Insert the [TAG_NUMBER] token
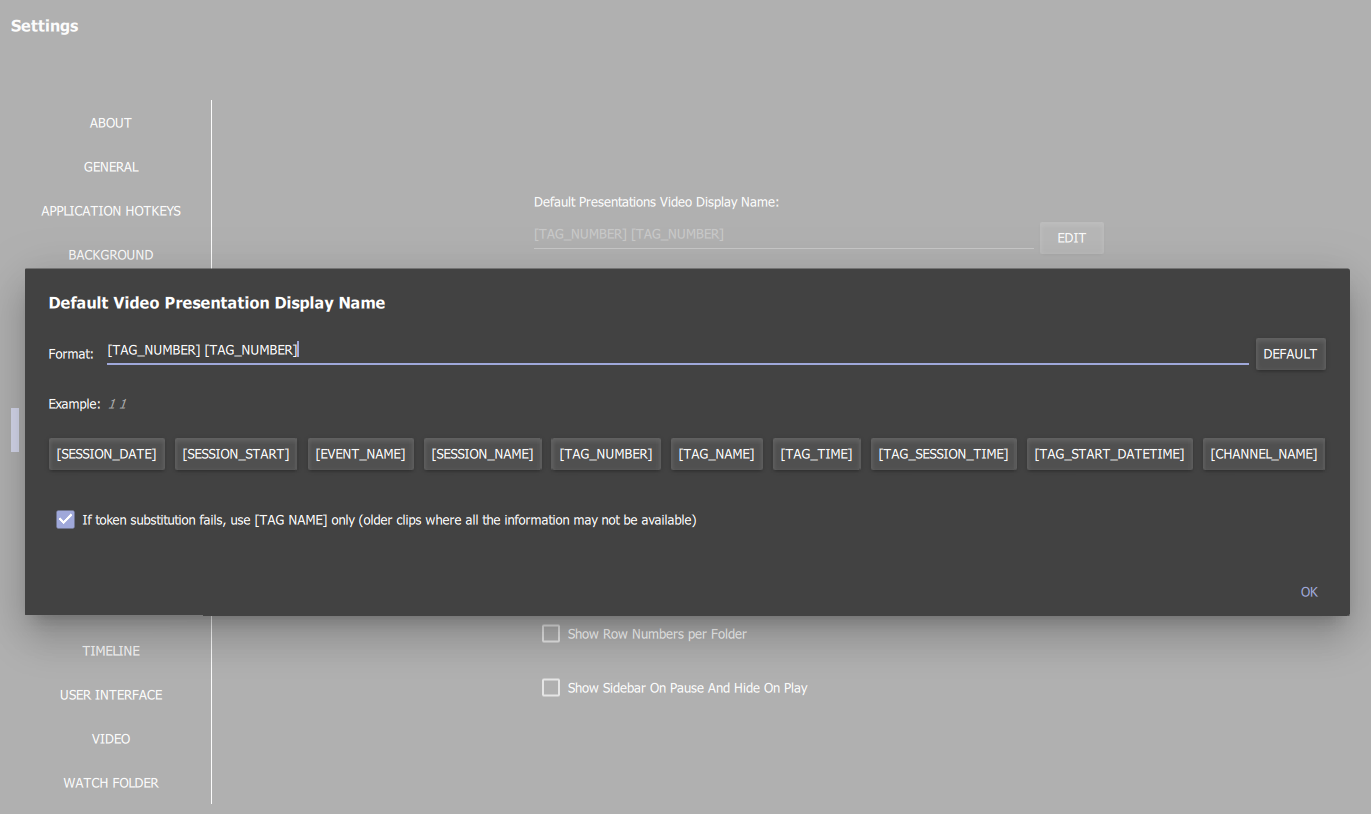Image resolution: width=1371 pixels, height=814 pixels. tap(605, 453)
